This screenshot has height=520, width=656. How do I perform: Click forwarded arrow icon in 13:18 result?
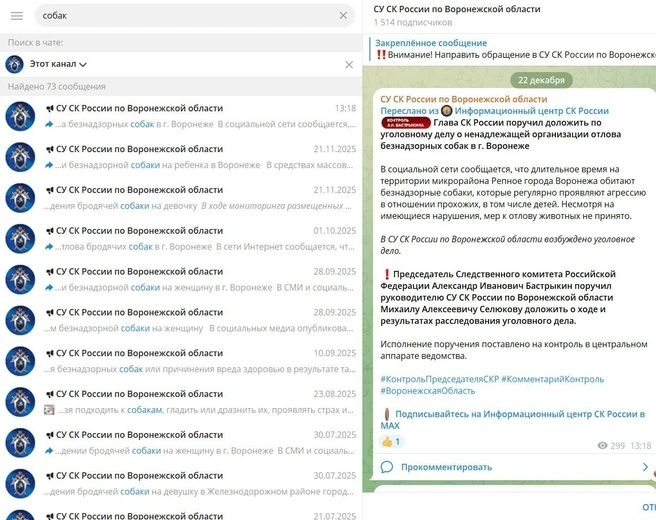point(49,124)
